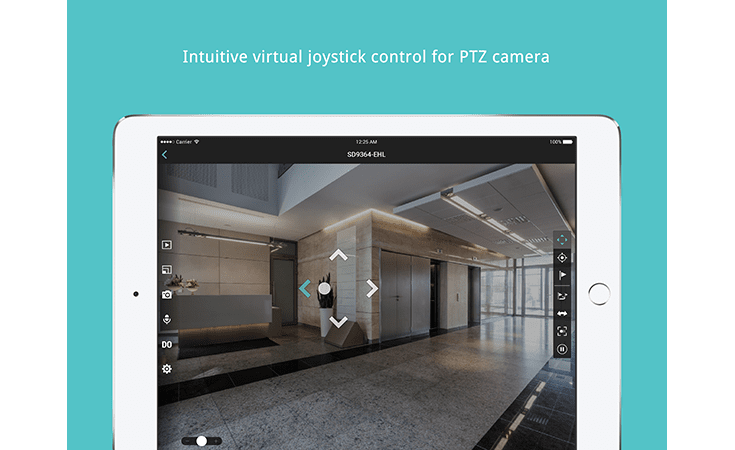Pan camera right with right chevron
The width and height of the screenshot is (735, 450).
tap(372, 288)
